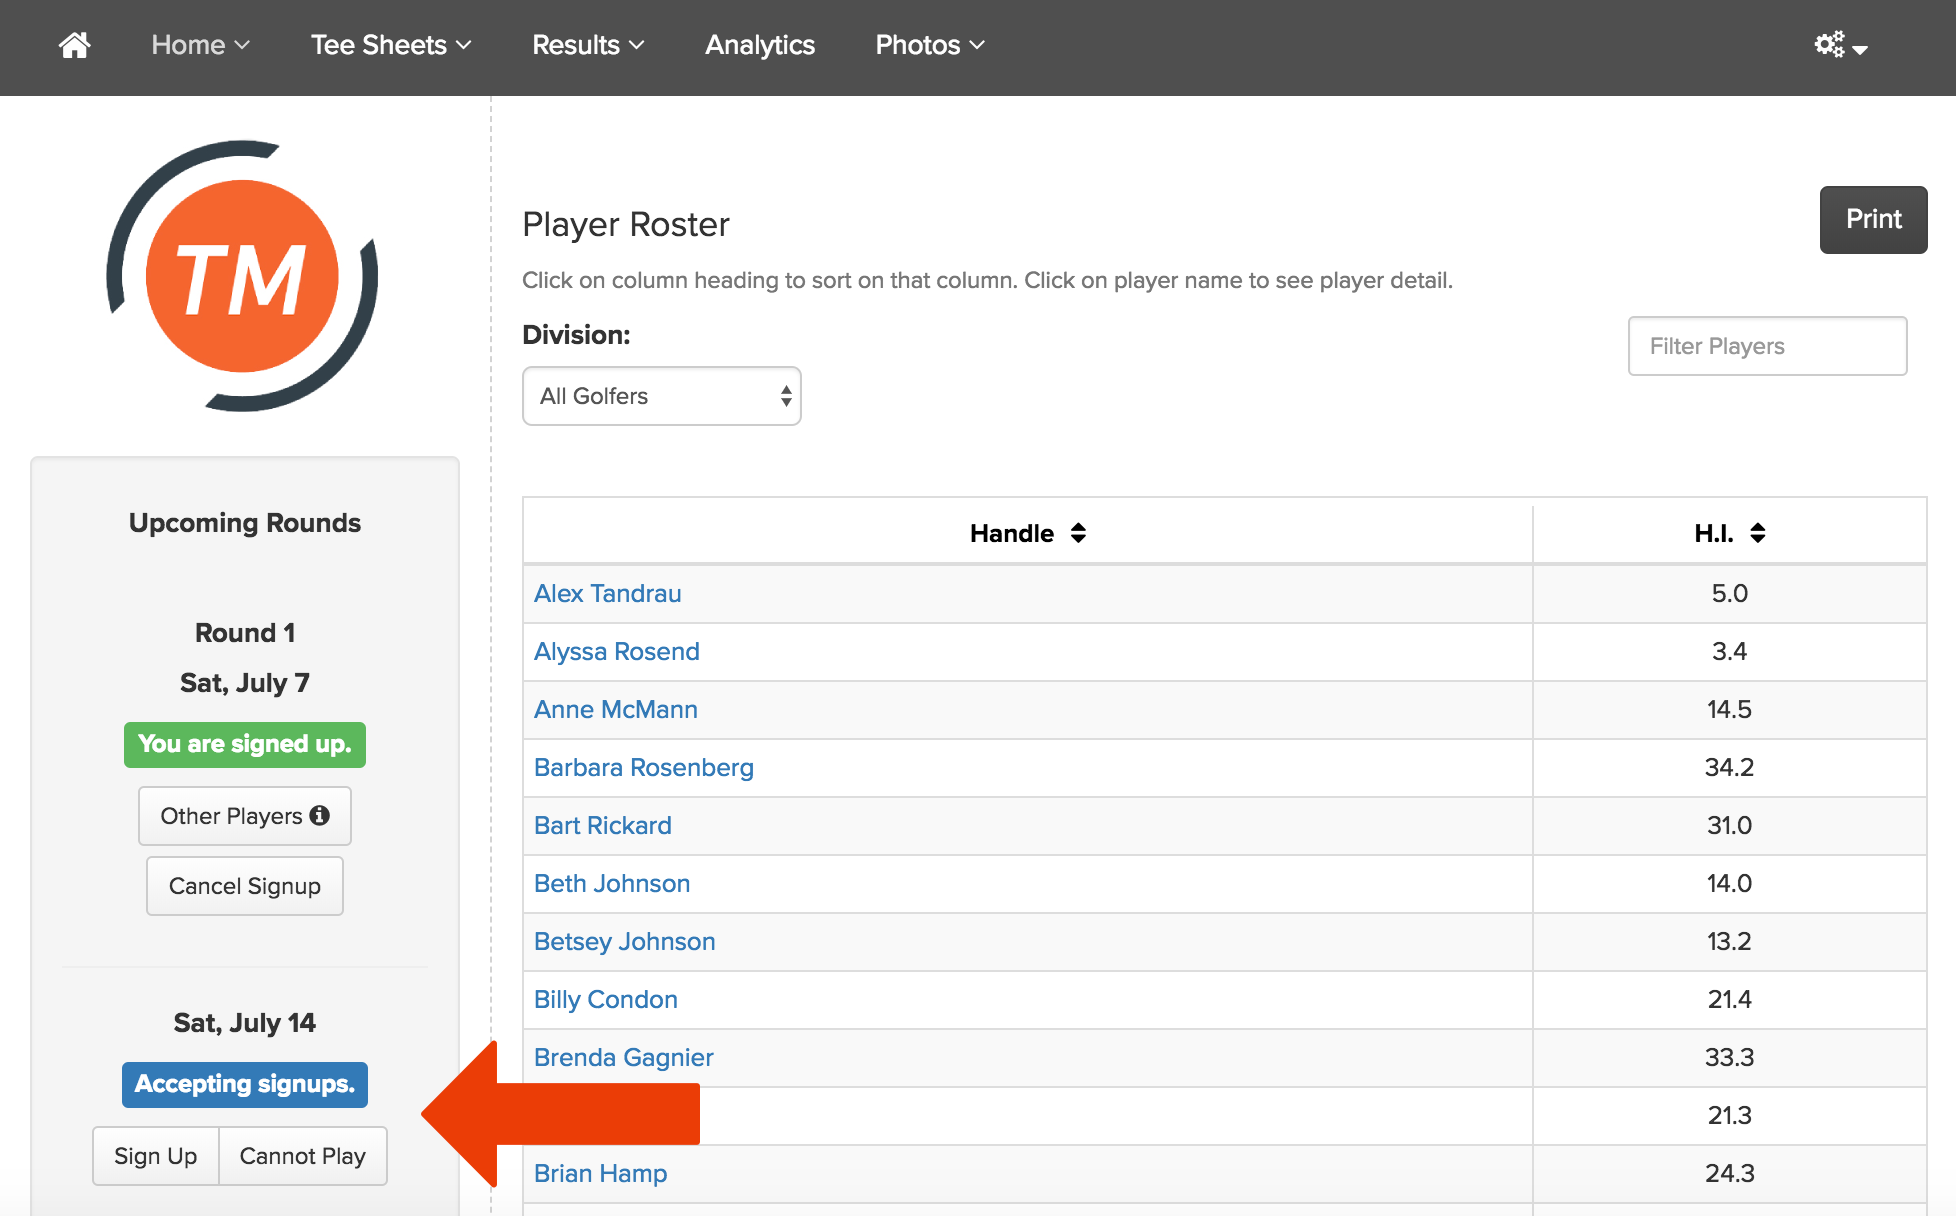Click inside the Filter Players field
This screenshot has height=1216, width=1956.
(1766, 346)
